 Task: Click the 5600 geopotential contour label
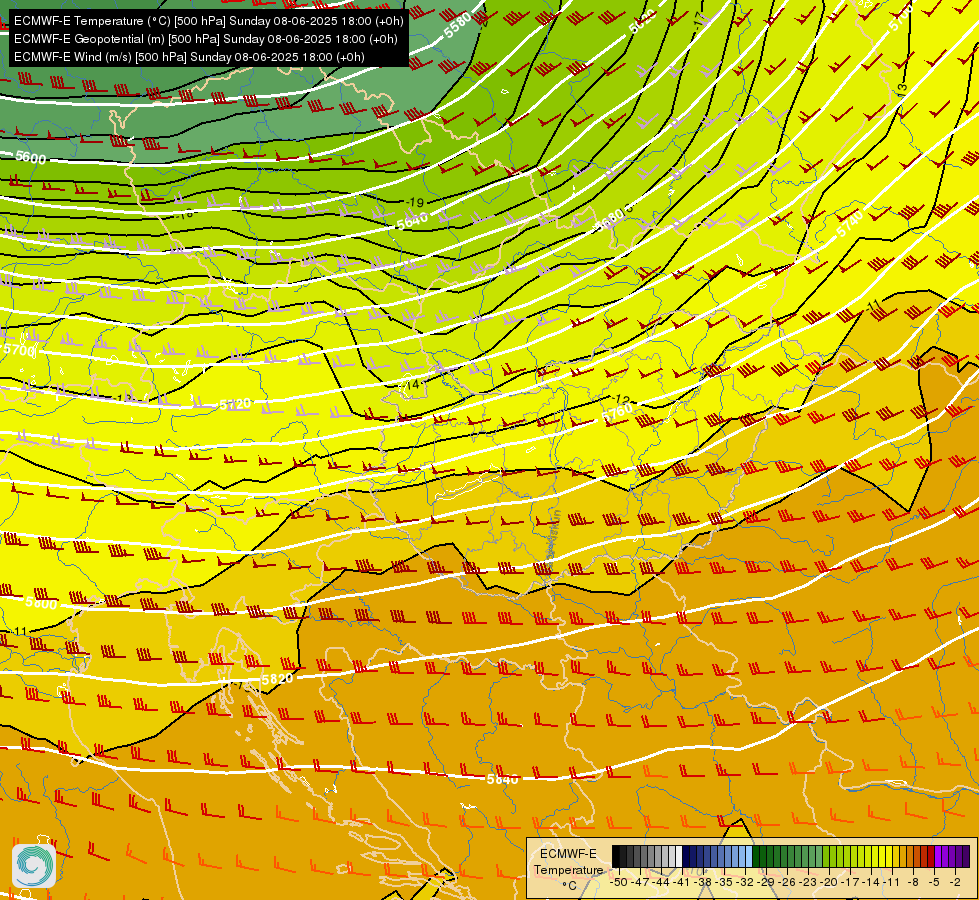[31, 157]
